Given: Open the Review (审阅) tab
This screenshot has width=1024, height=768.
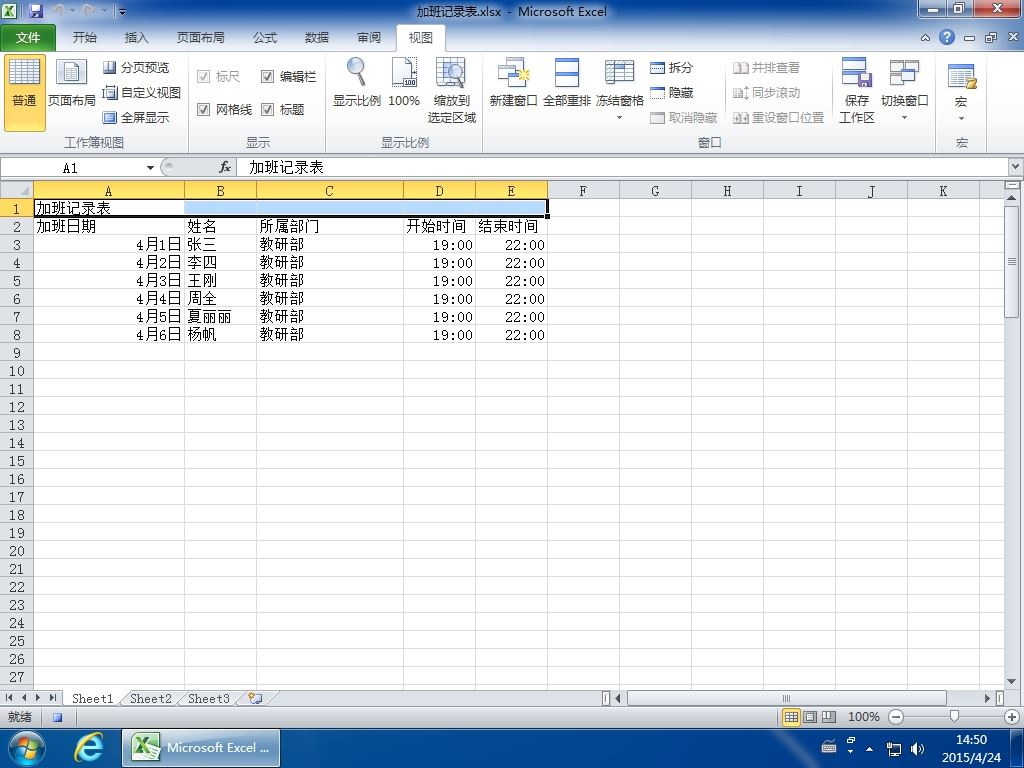Looking at the screenshot, I should coord(369,38).
